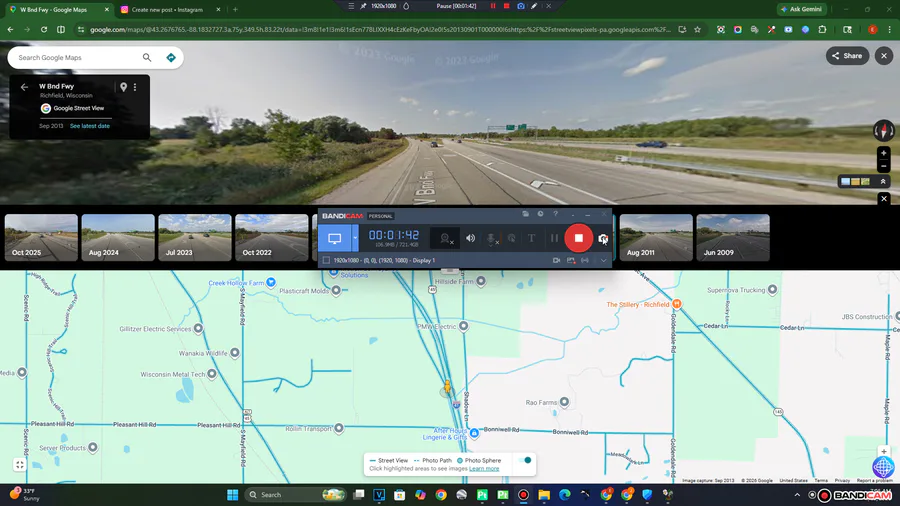Open Microsoft Edge from the taskbar
900x506 pixels.
point(565,495)
